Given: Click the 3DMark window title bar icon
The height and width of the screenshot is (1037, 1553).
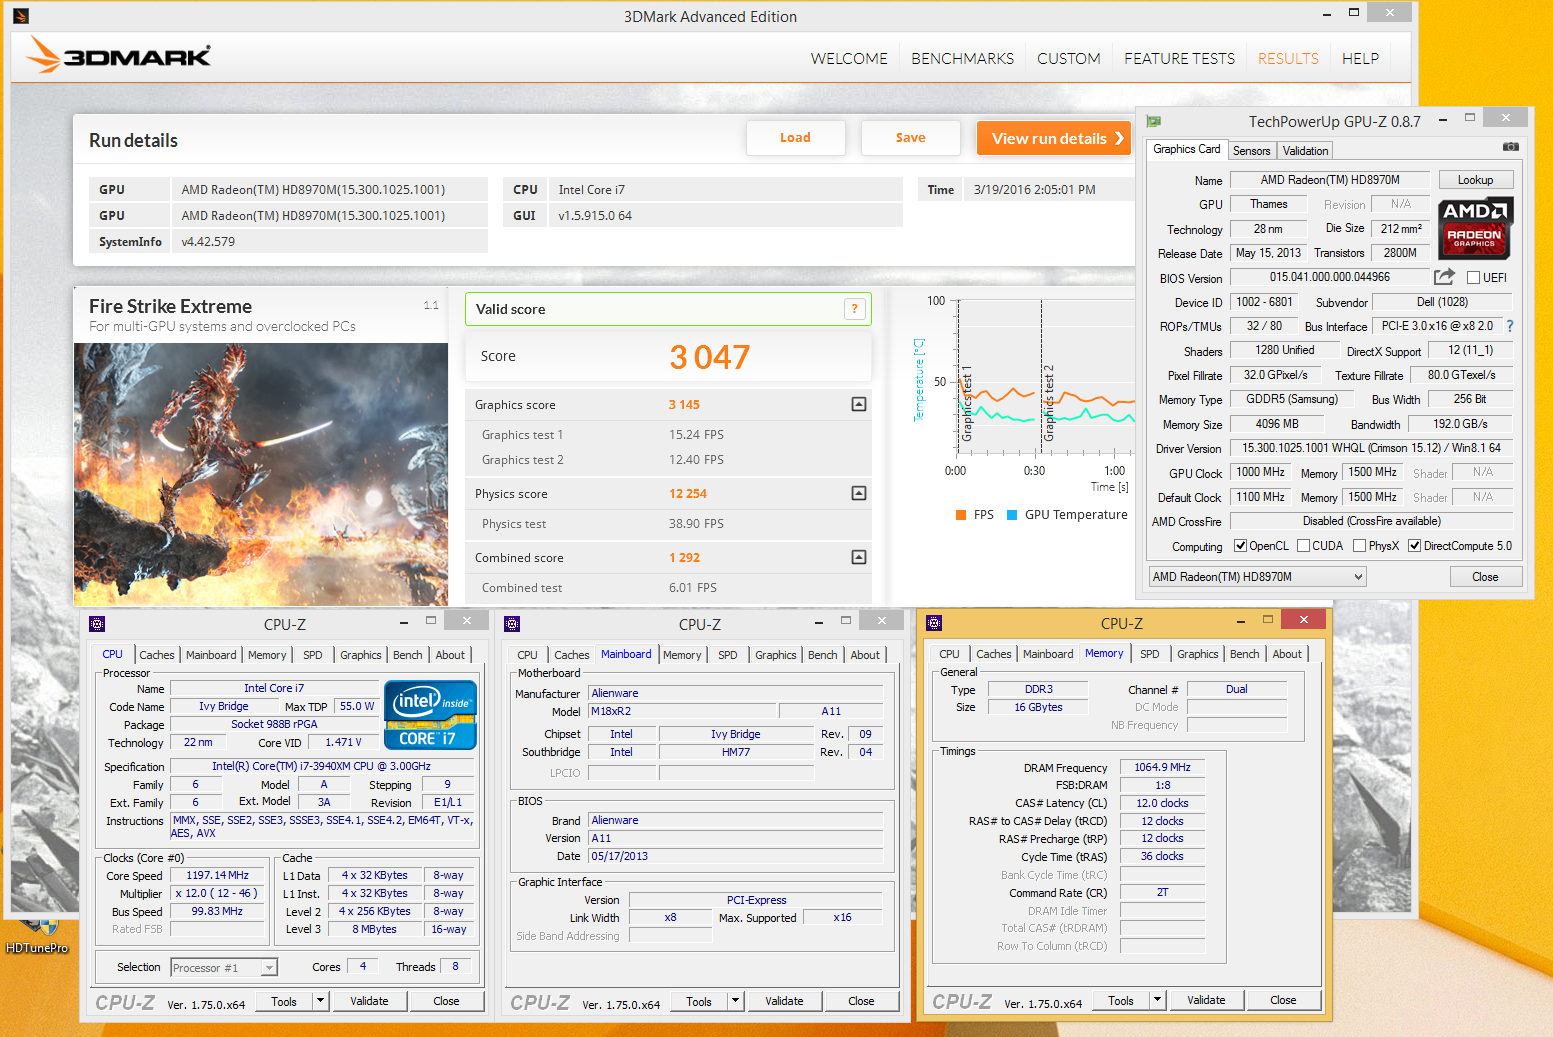Looking at the screenshot, I should [21, 16].
